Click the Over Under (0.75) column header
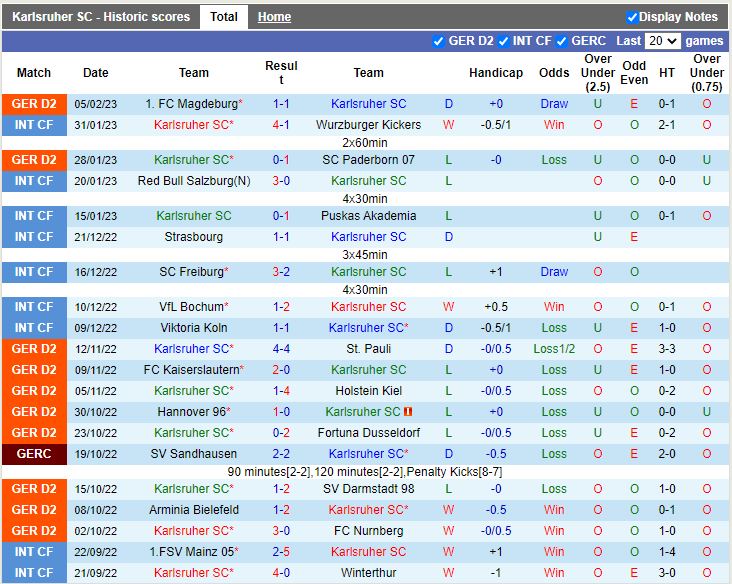This screenshot has width=732, height=584. 707,73
